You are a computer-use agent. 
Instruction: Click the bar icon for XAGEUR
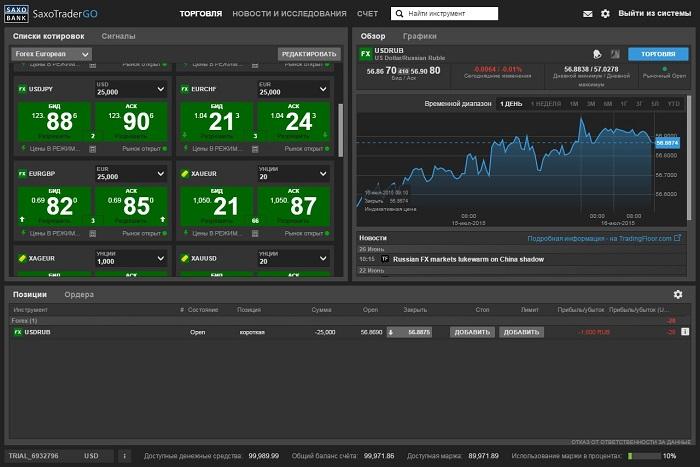pos(22,258)
